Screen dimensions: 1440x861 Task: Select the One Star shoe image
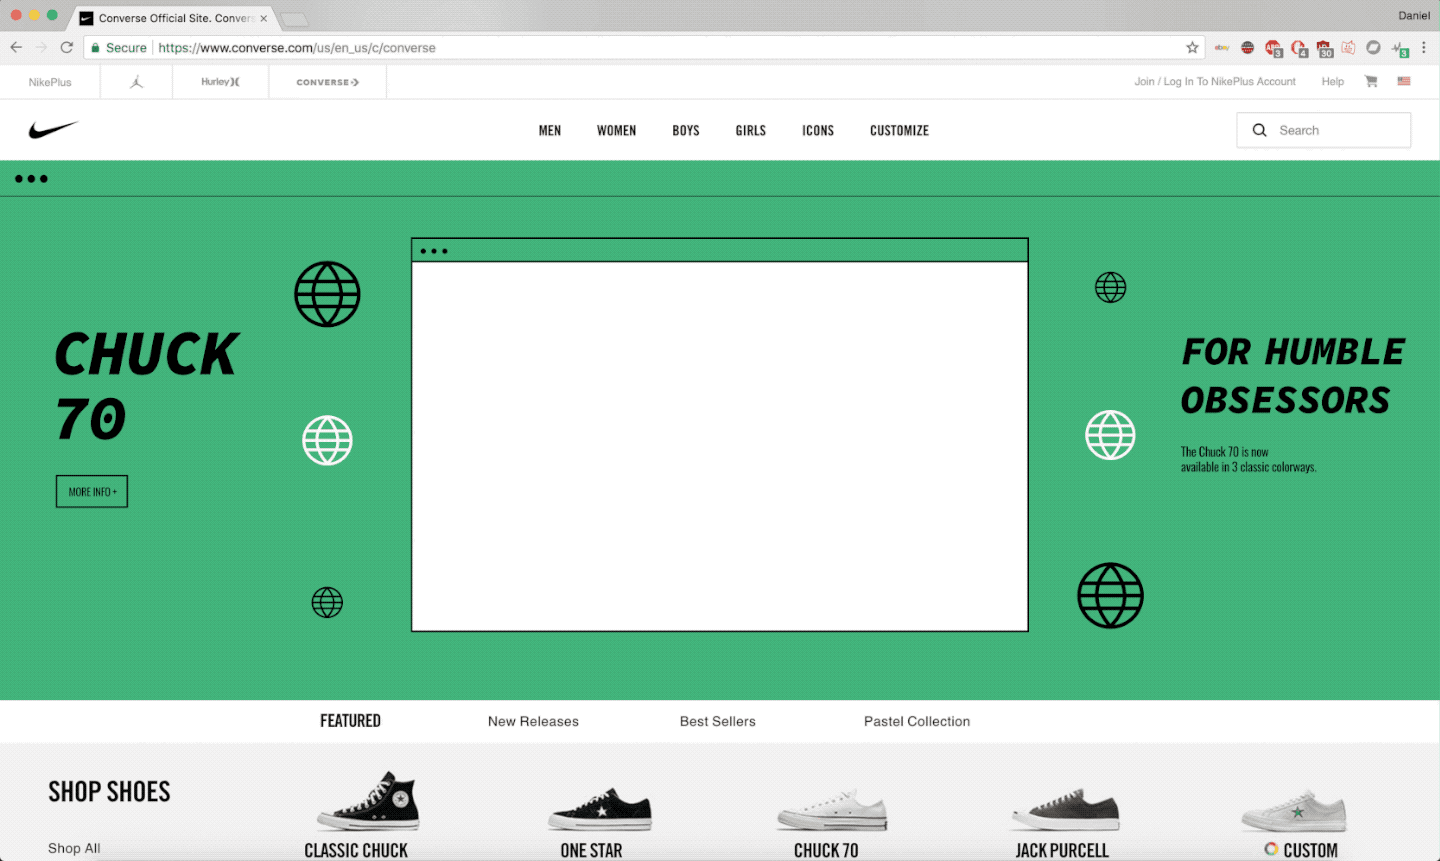tap(600, 808)
